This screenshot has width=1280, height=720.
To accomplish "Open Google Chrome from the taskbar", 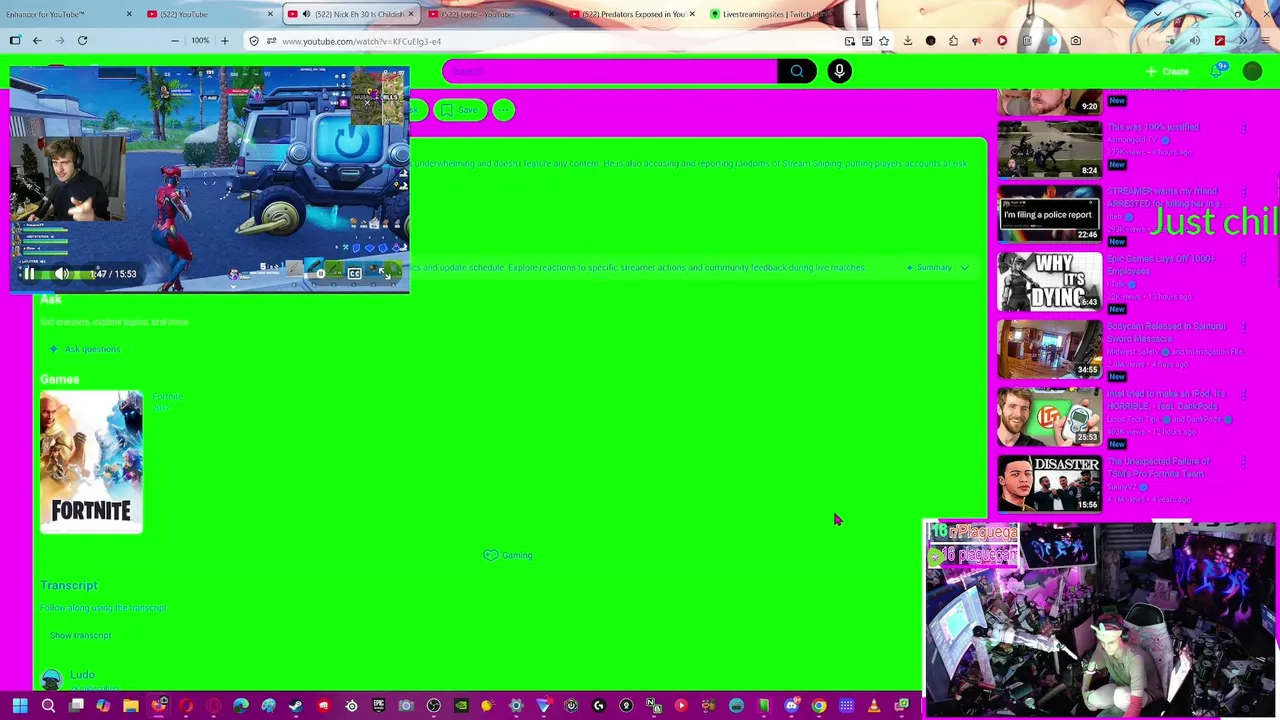I will 819,707.
